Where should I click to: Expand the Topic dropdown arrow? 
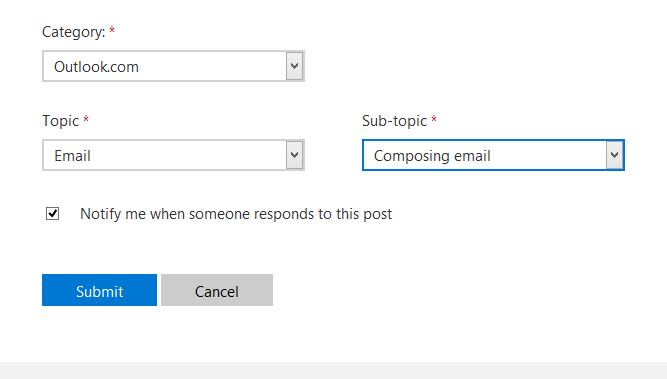tap(294, 155)
